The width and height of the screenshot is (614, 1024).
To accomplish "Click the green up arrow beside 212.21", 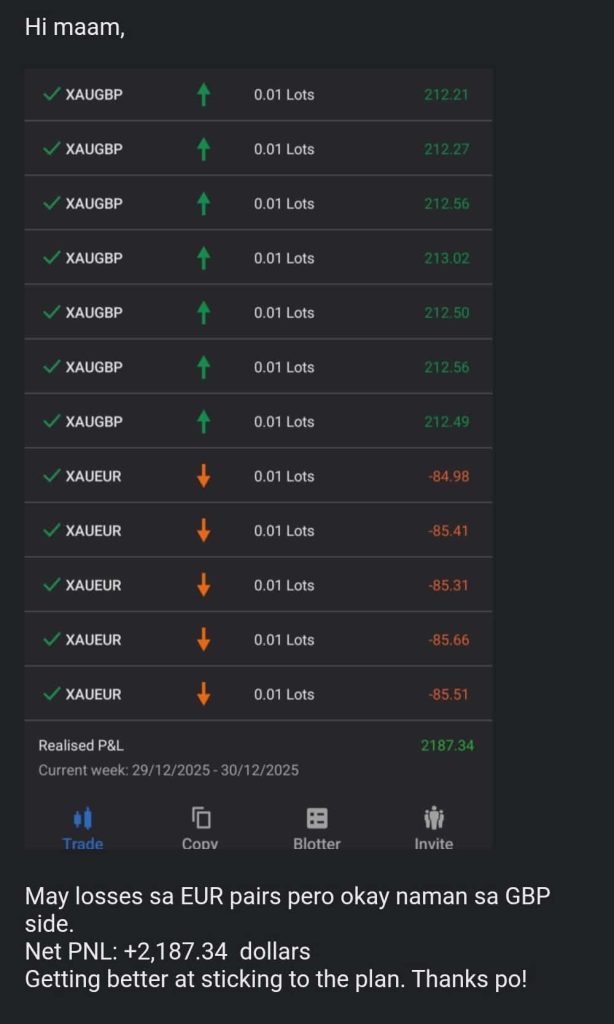I will tap(204, 95).
